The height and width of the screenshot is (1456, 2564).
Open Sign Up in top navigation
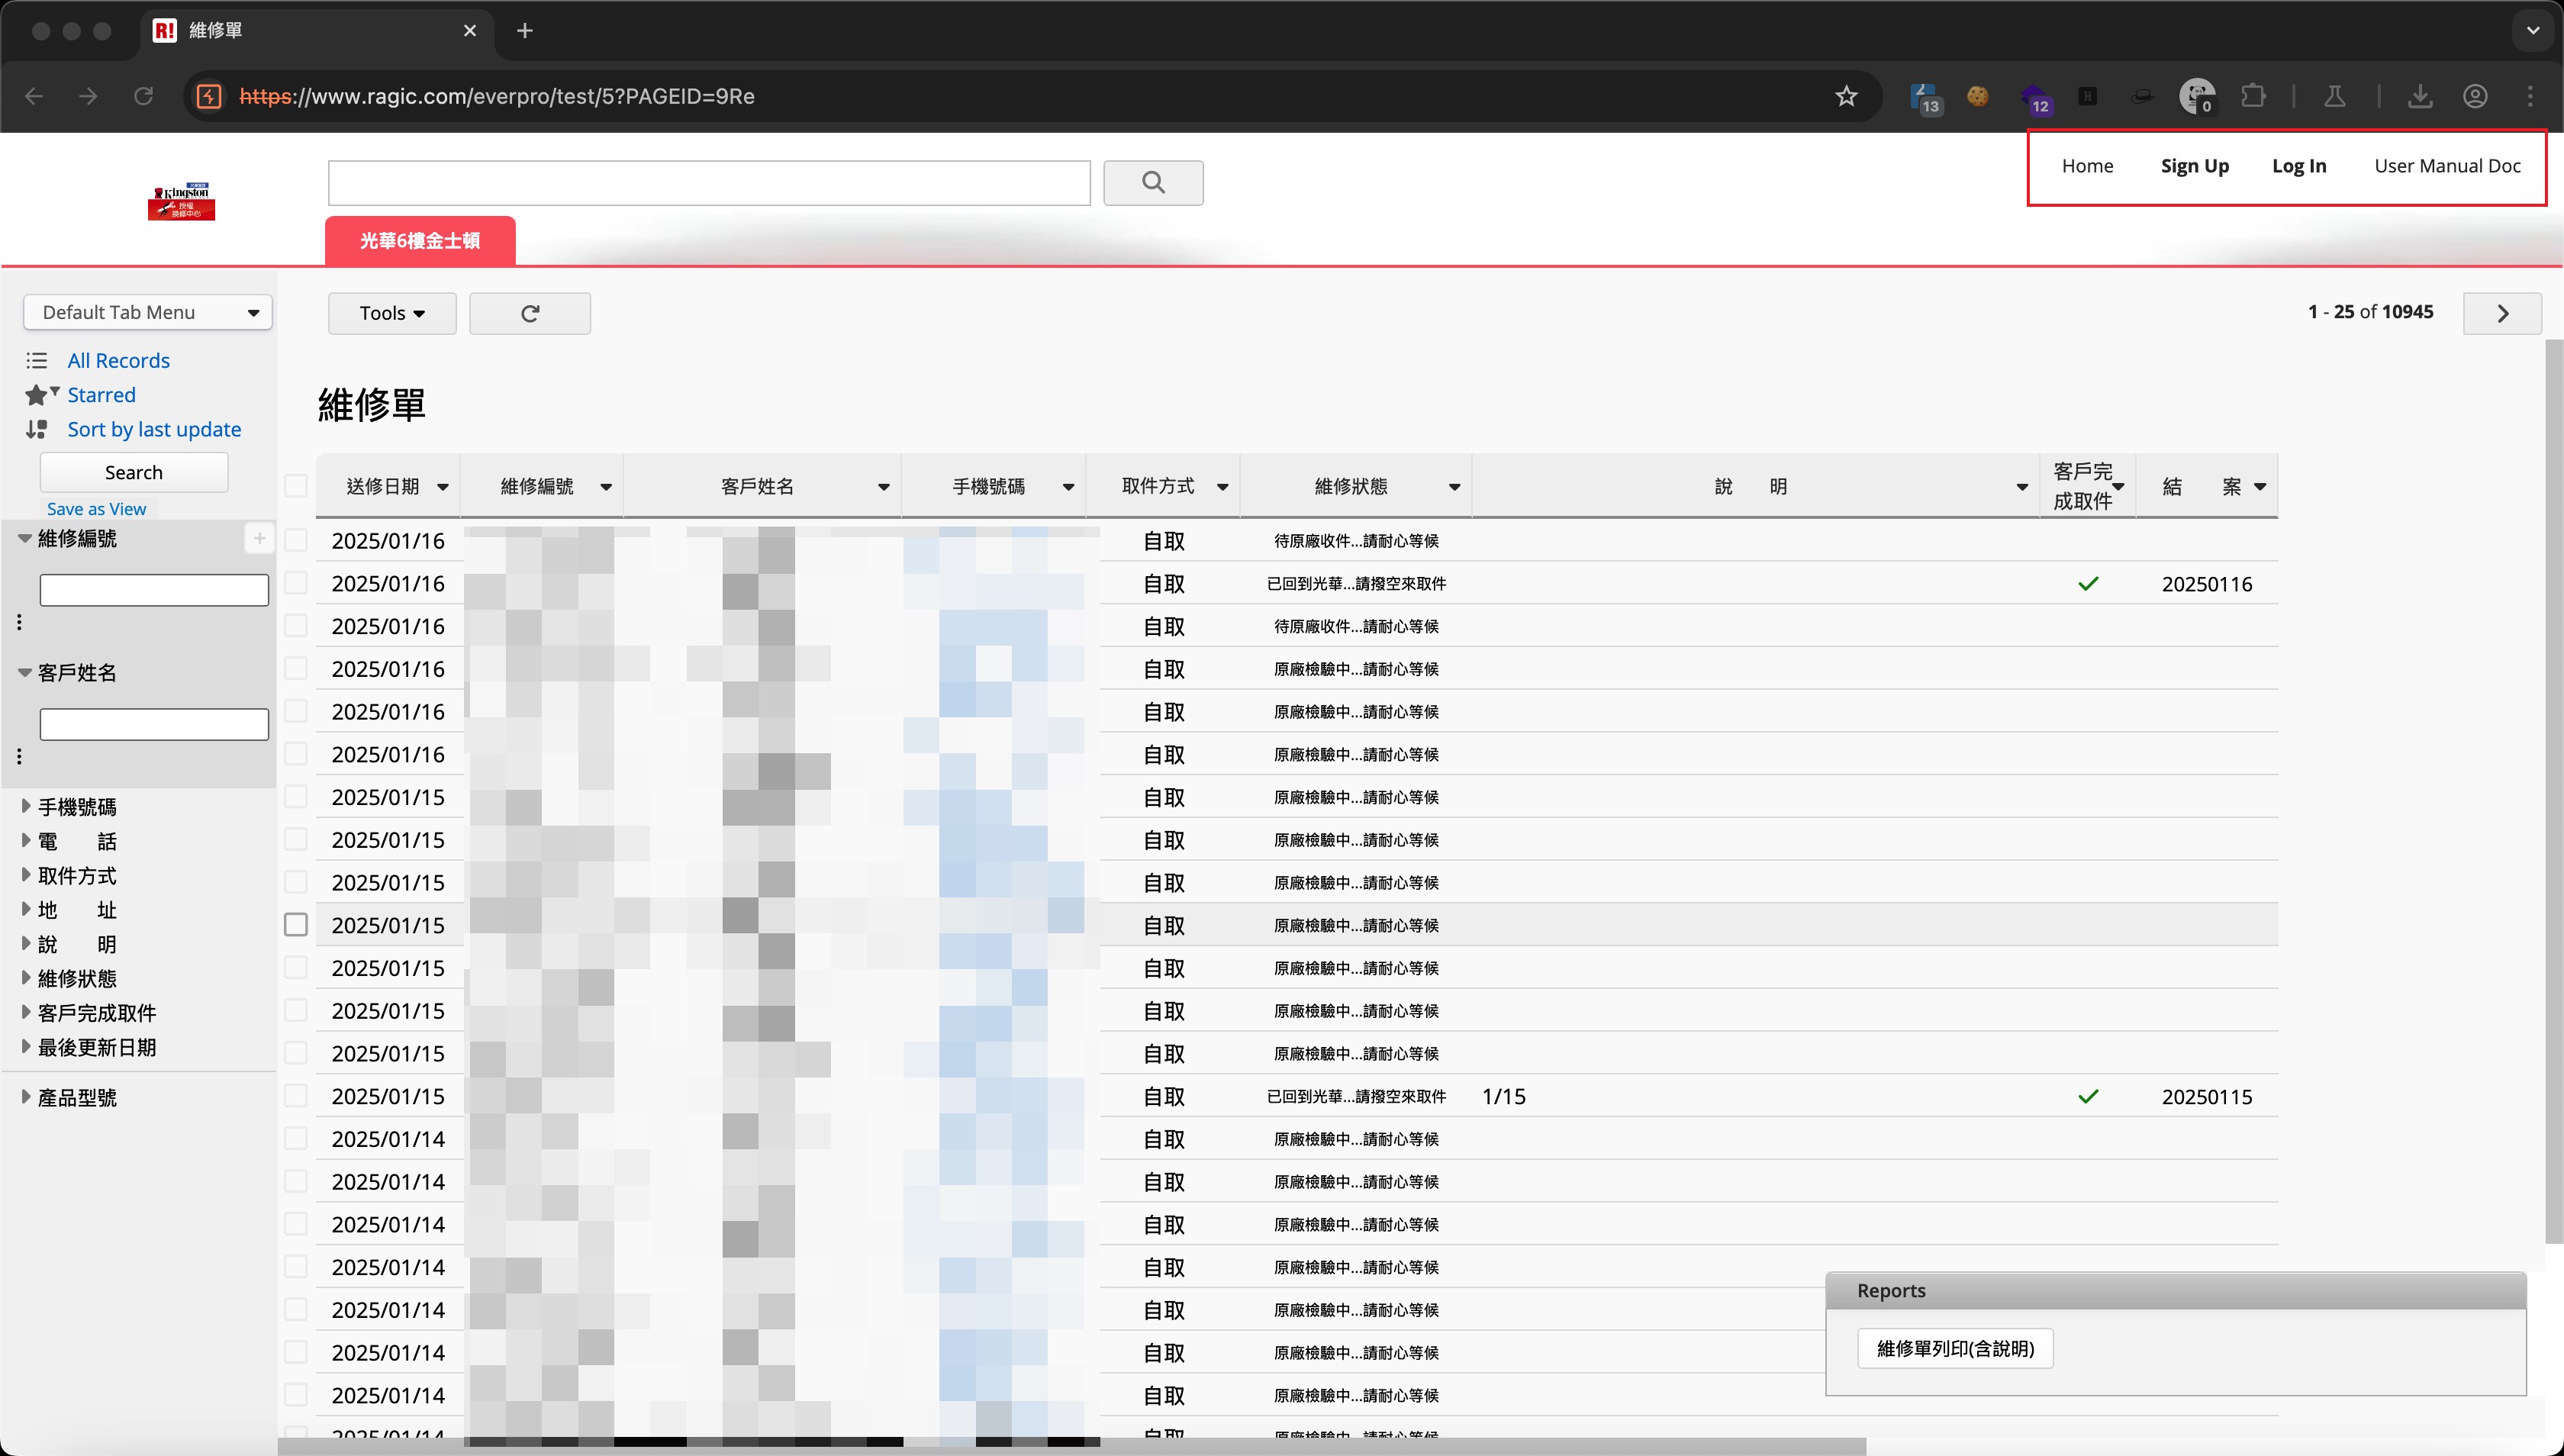pos(2194,166)
